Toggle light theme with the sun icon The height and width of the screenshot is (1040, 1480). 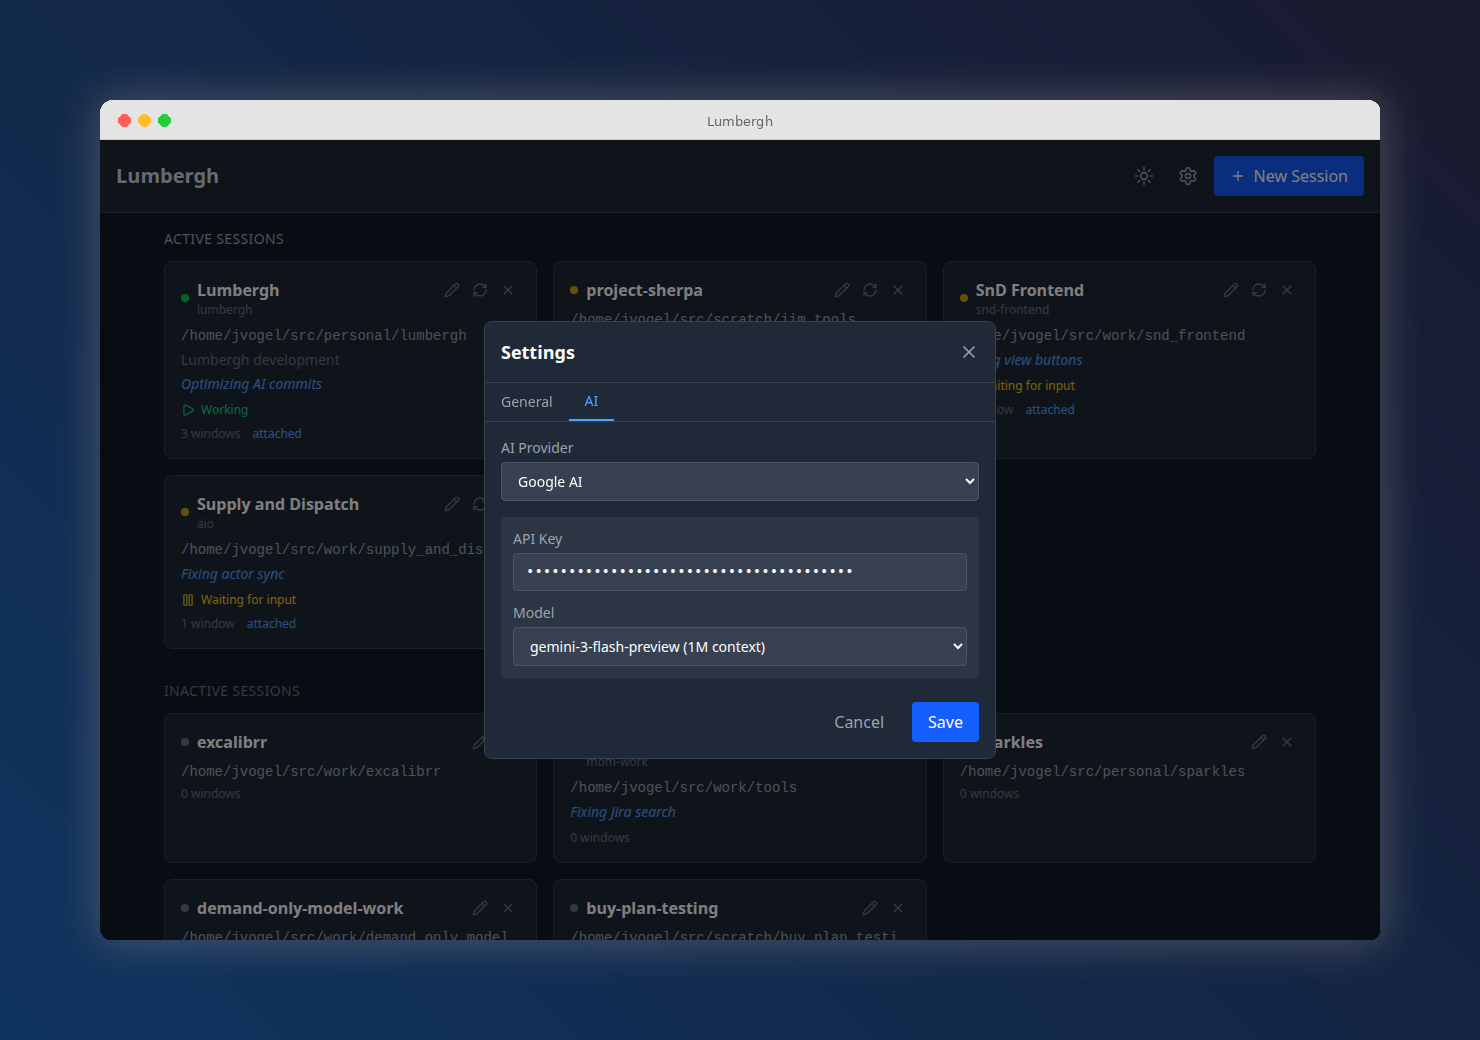[x=1143, y=176]
